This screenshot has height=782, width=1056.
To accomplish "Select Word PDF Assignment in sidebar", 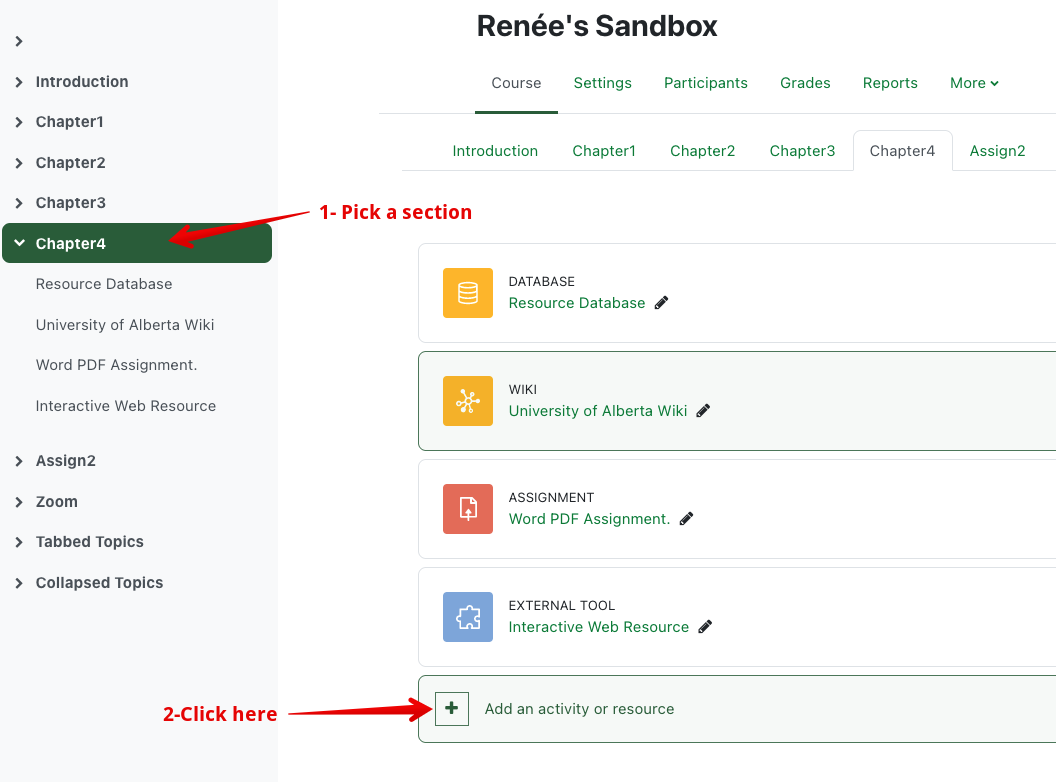I will [116, 365].
